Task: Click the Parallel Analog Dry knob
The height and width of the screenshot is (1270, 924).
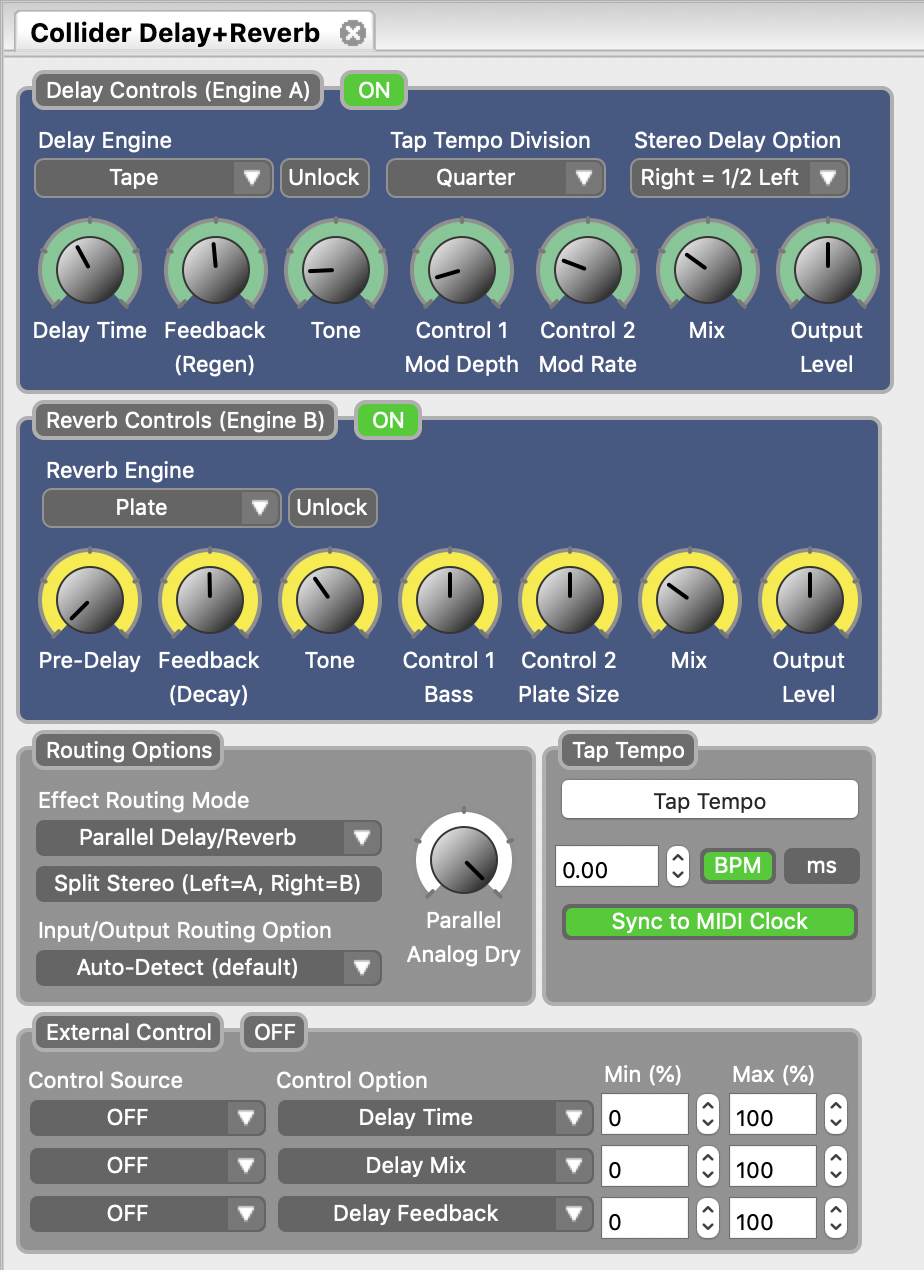Action: pos(463,860)
